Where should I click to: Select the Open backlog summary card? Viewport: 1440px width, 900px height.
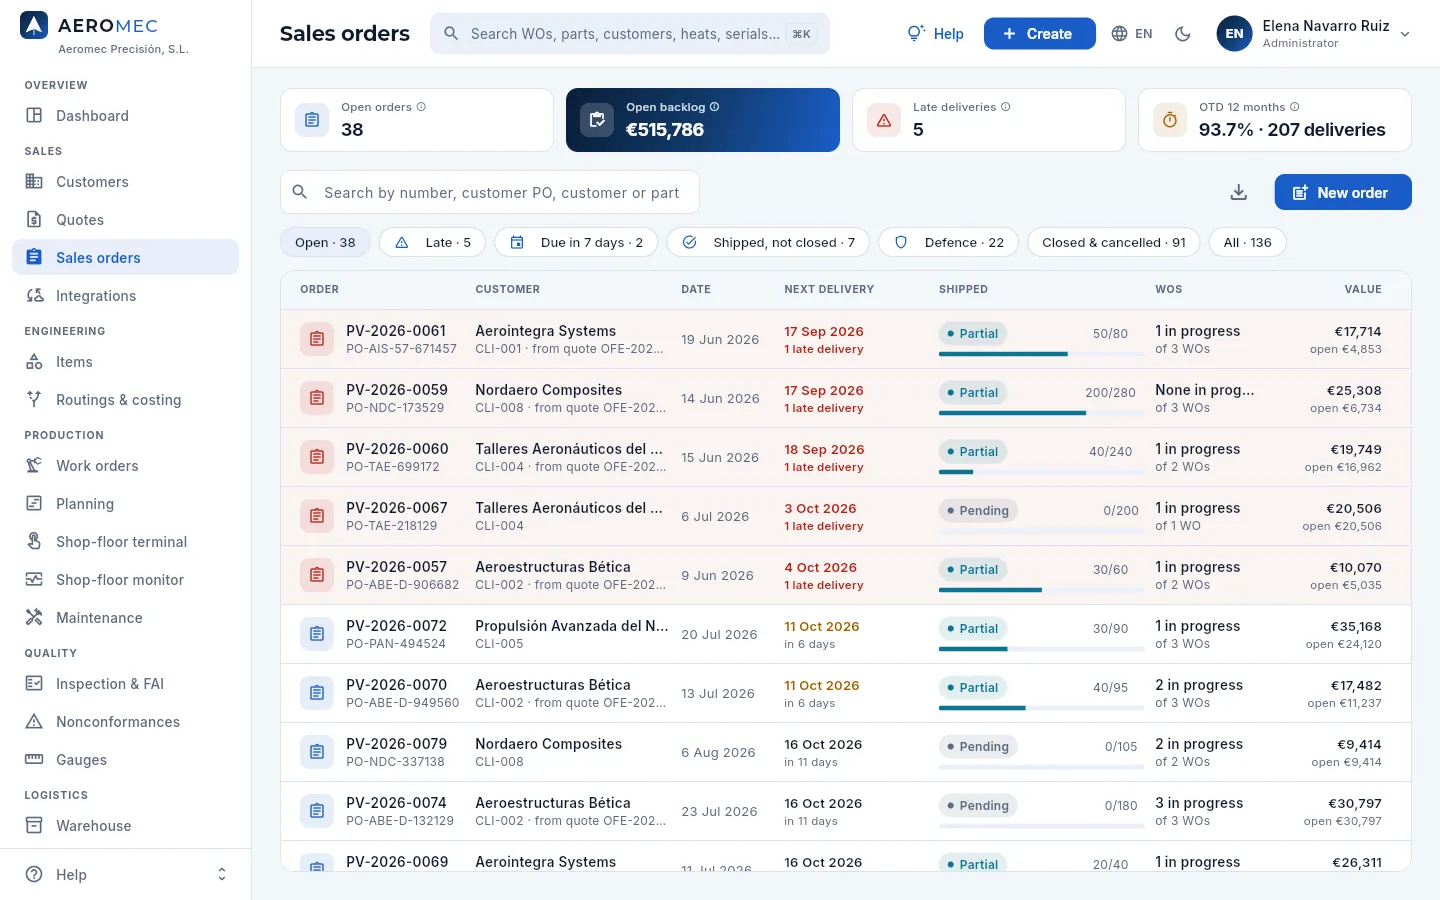coord(703,120)
